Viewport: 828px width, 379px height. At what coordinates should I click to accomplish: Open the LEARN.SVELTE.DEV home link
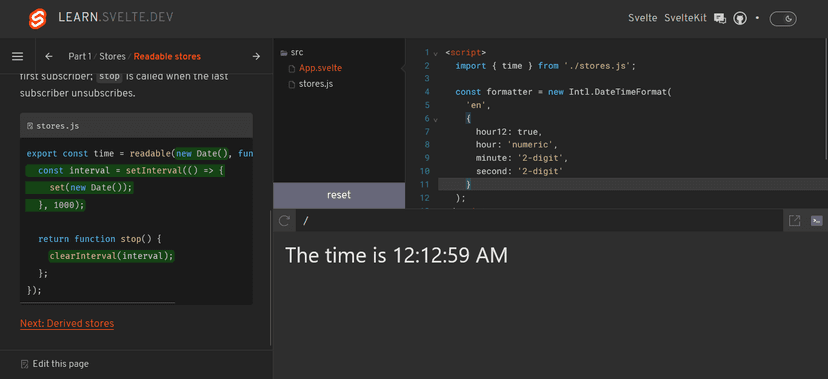116,18
